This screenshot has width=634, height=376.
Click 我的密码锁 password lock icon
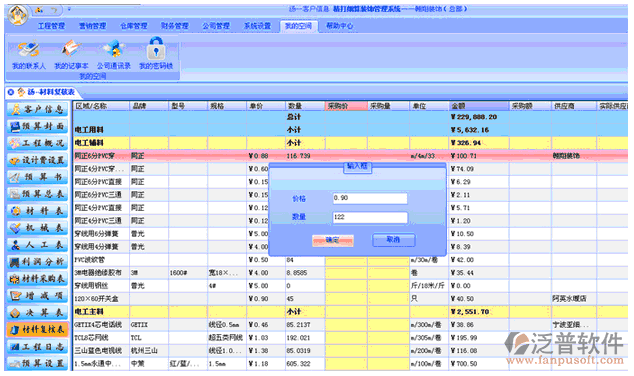click(156, 54)
